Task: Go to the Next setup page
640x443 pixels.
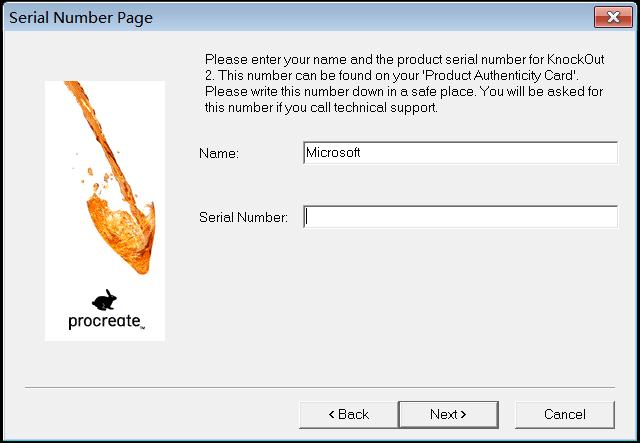Action: pyautogui.click(x=448, y=414)
